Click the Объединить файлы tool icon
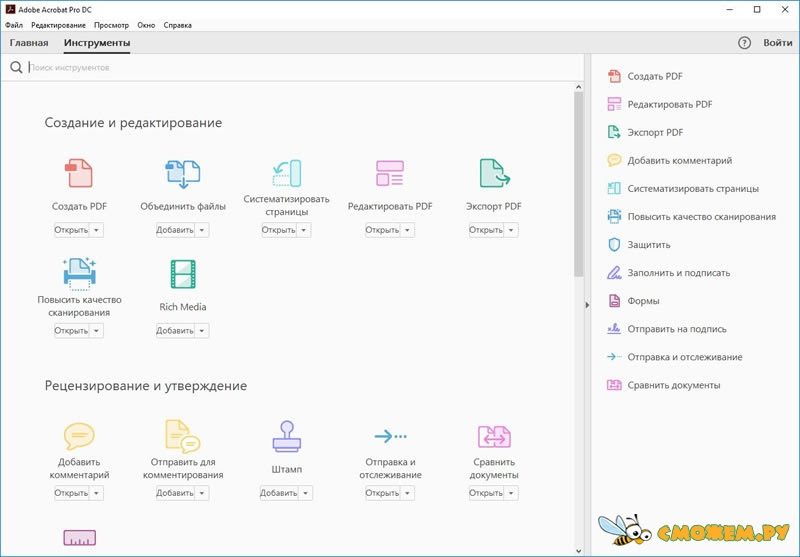Screen dimensions: 800x557 183,174
